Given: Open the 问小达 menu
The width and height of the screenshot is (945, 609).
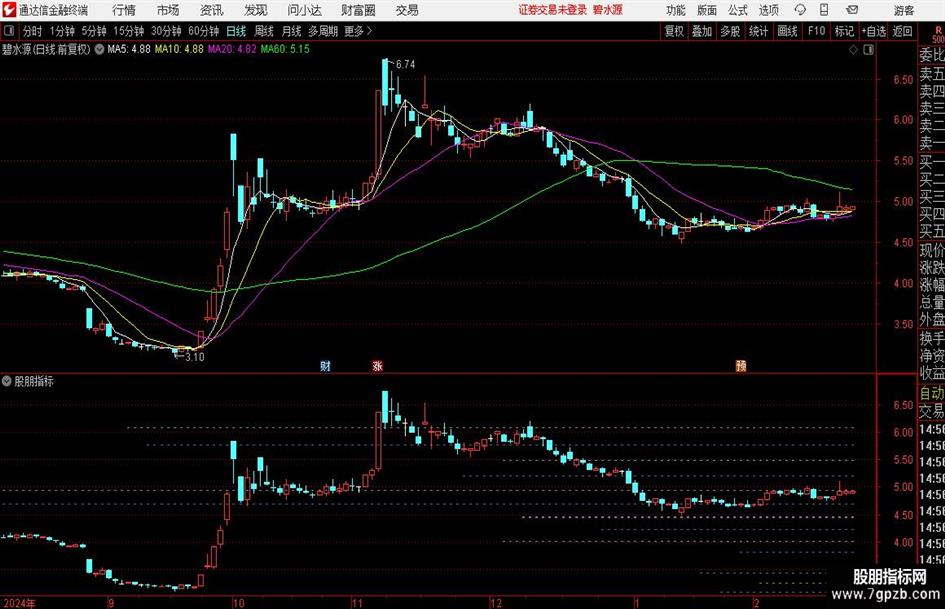Looking at the screenshot, I should (x=304, y=10).
